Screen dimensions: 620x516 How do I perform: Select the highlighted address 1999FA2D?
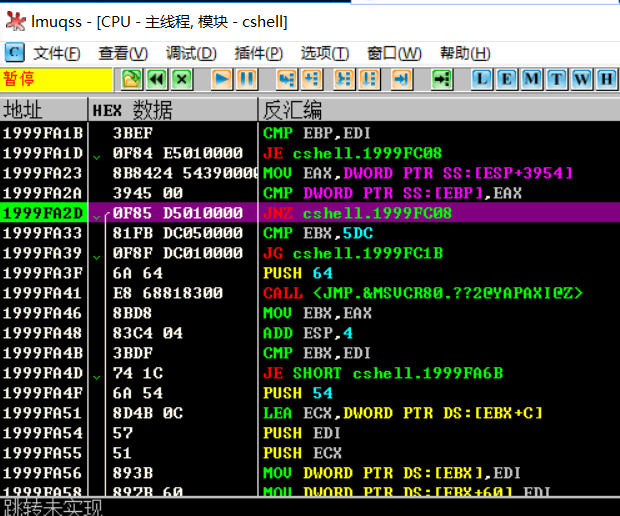[43, 213]
